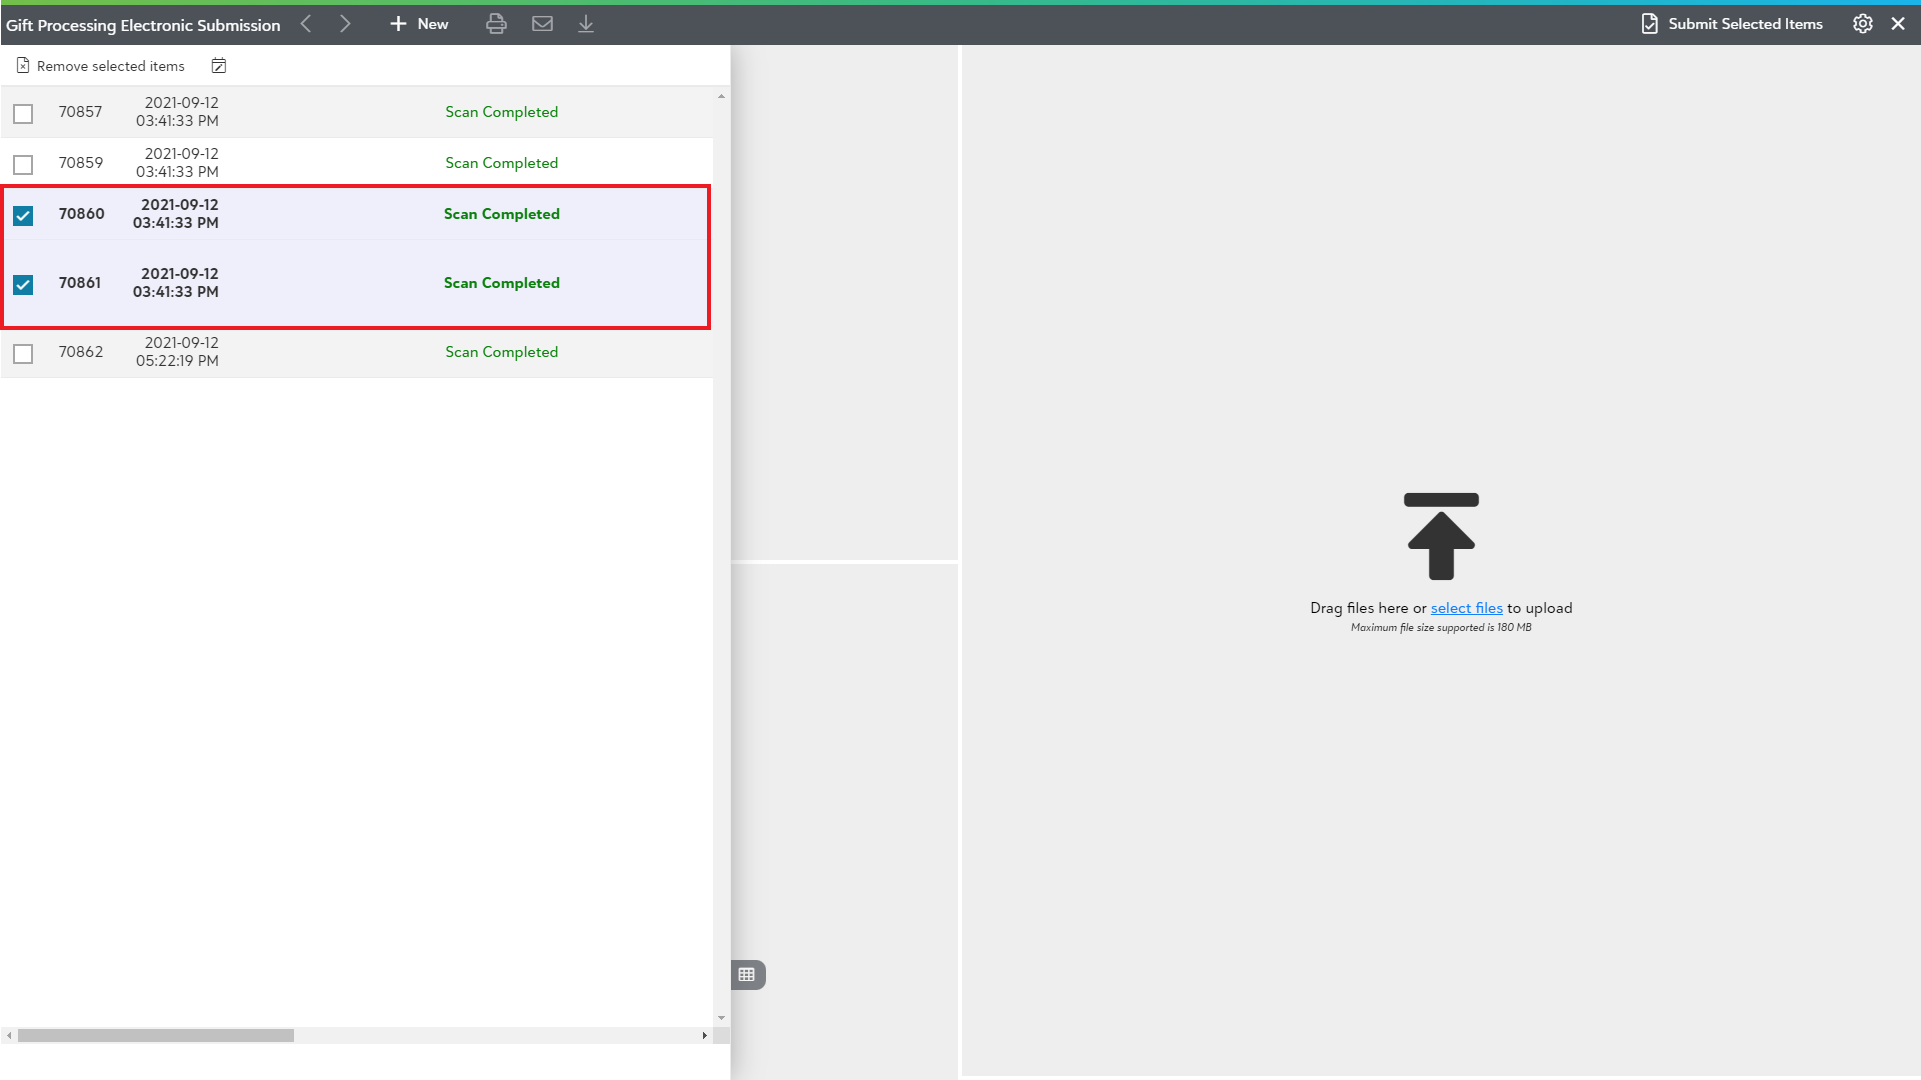
Task: Click the horizontal scrollbar thumb
Action: [x=156, y=1035]
